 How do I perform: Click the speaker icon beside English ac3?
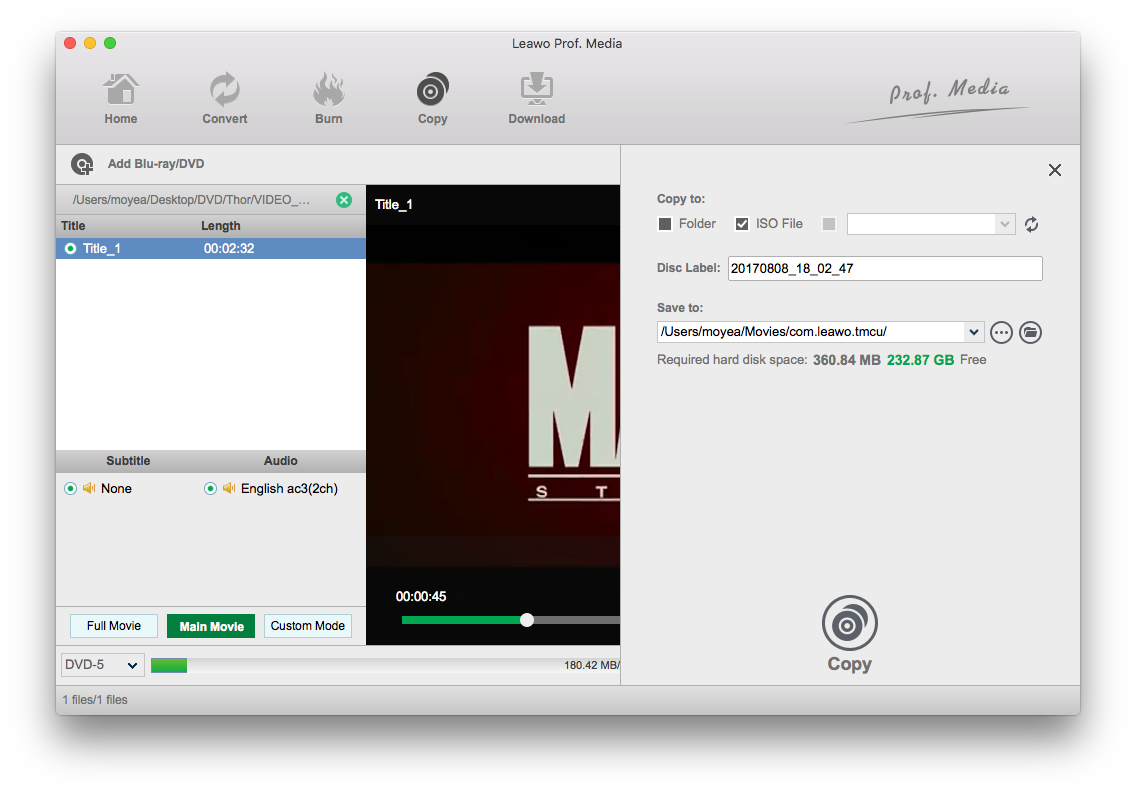tap(229, 488)
